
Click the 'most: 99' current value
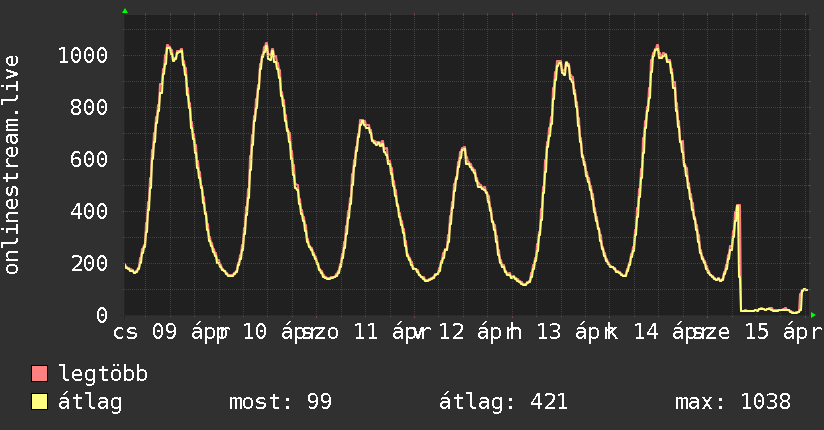tap(281, 402)
